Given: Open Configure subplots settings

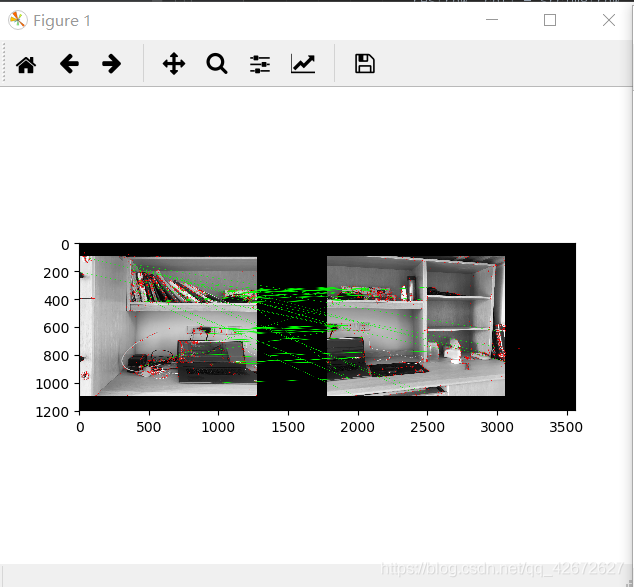Looking at the screenshot, I should pyautogui.click(x=260, y=64).
